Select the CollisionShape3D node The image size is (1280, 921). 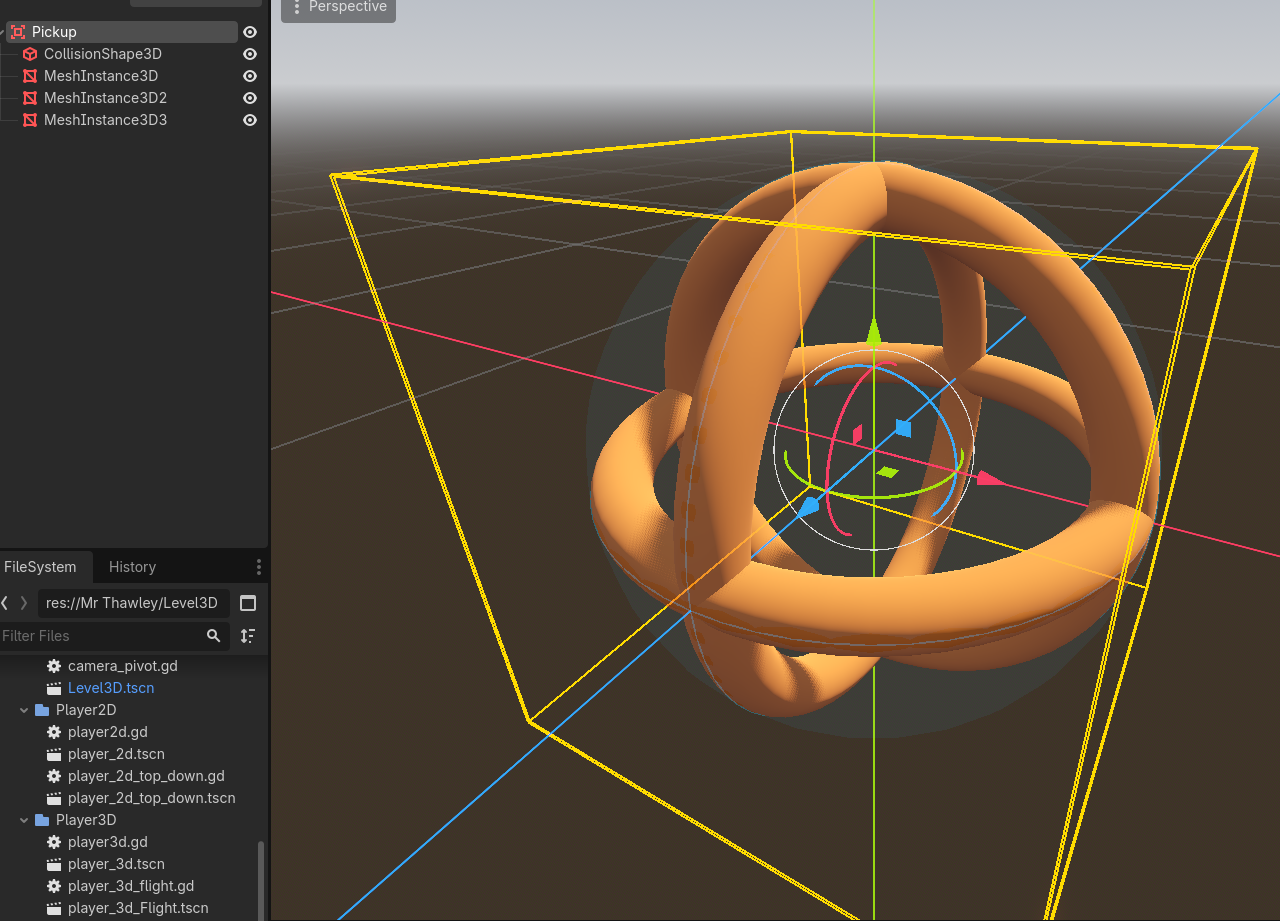pyautogui.click(x=102, y=54)
